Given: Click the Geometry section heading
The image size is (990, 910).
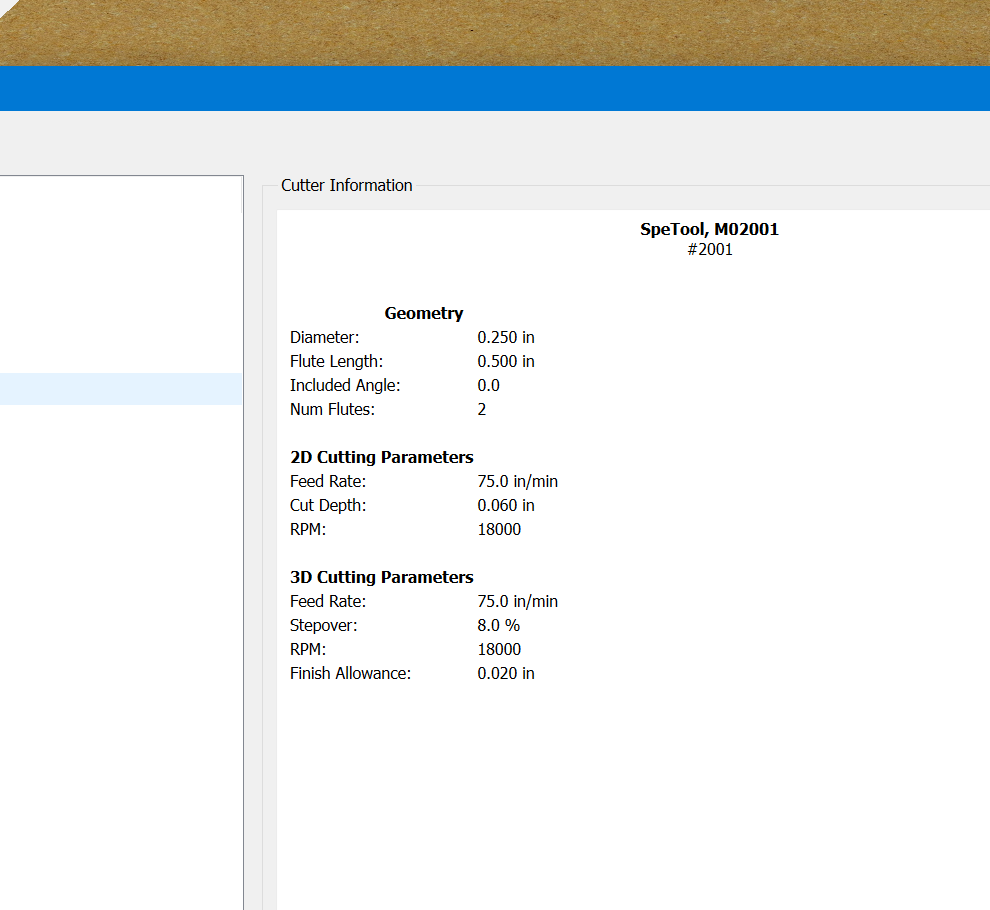Looking at the screenshot, I should pos(423,313).
